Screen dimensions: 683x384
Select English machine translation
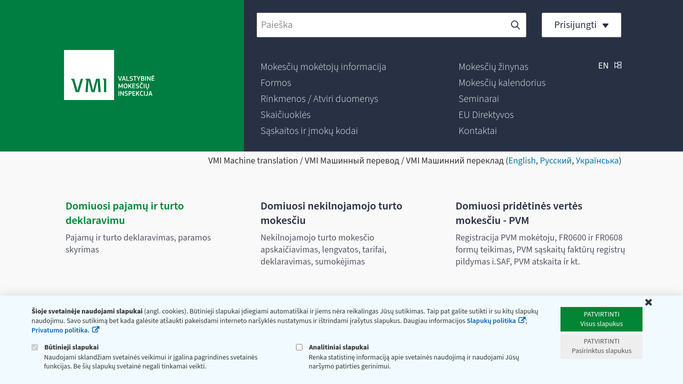[x=522, y=161]
